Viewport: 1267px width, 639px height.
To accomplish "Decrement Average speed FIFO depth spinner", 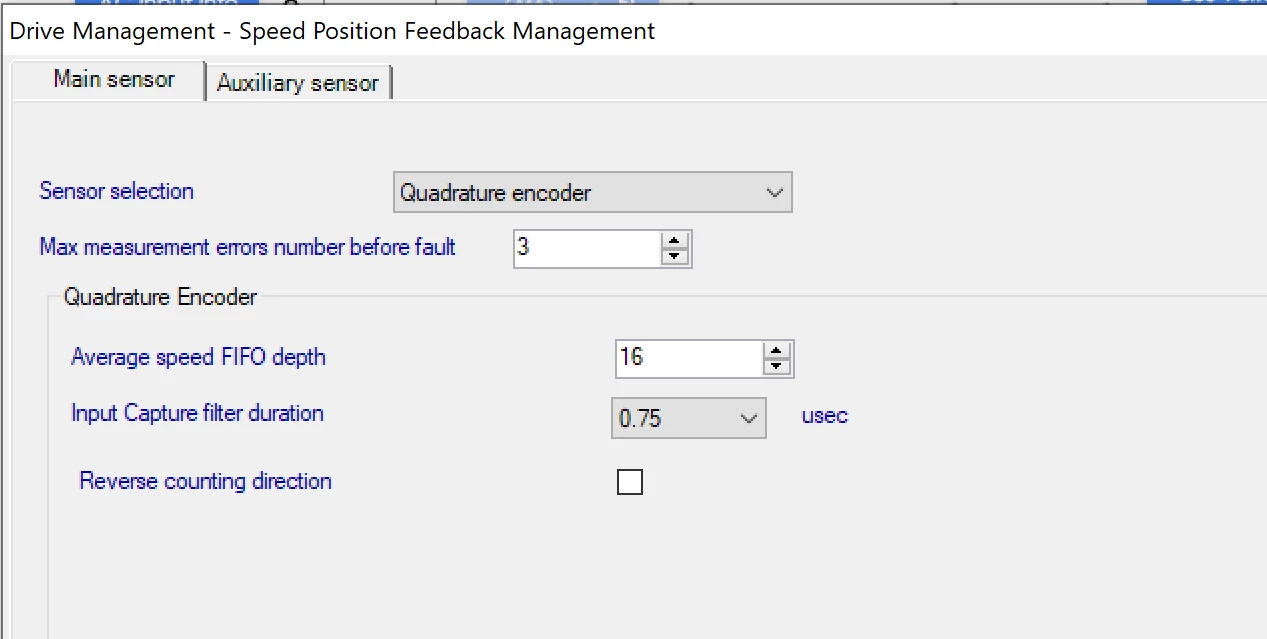I will click(777, 366).
